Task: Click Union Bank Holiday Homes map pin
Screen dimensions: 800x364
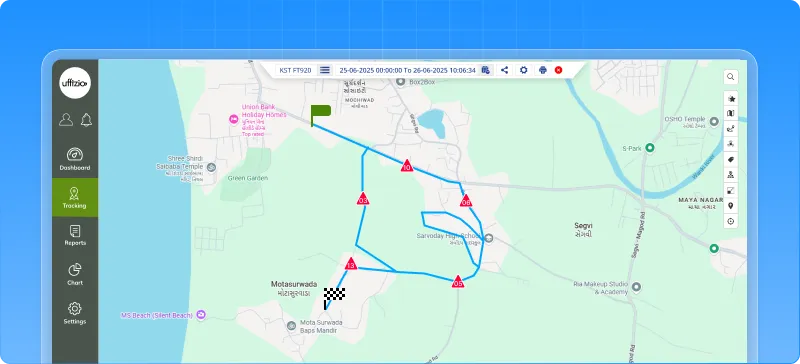Action: tap(234, 118)
